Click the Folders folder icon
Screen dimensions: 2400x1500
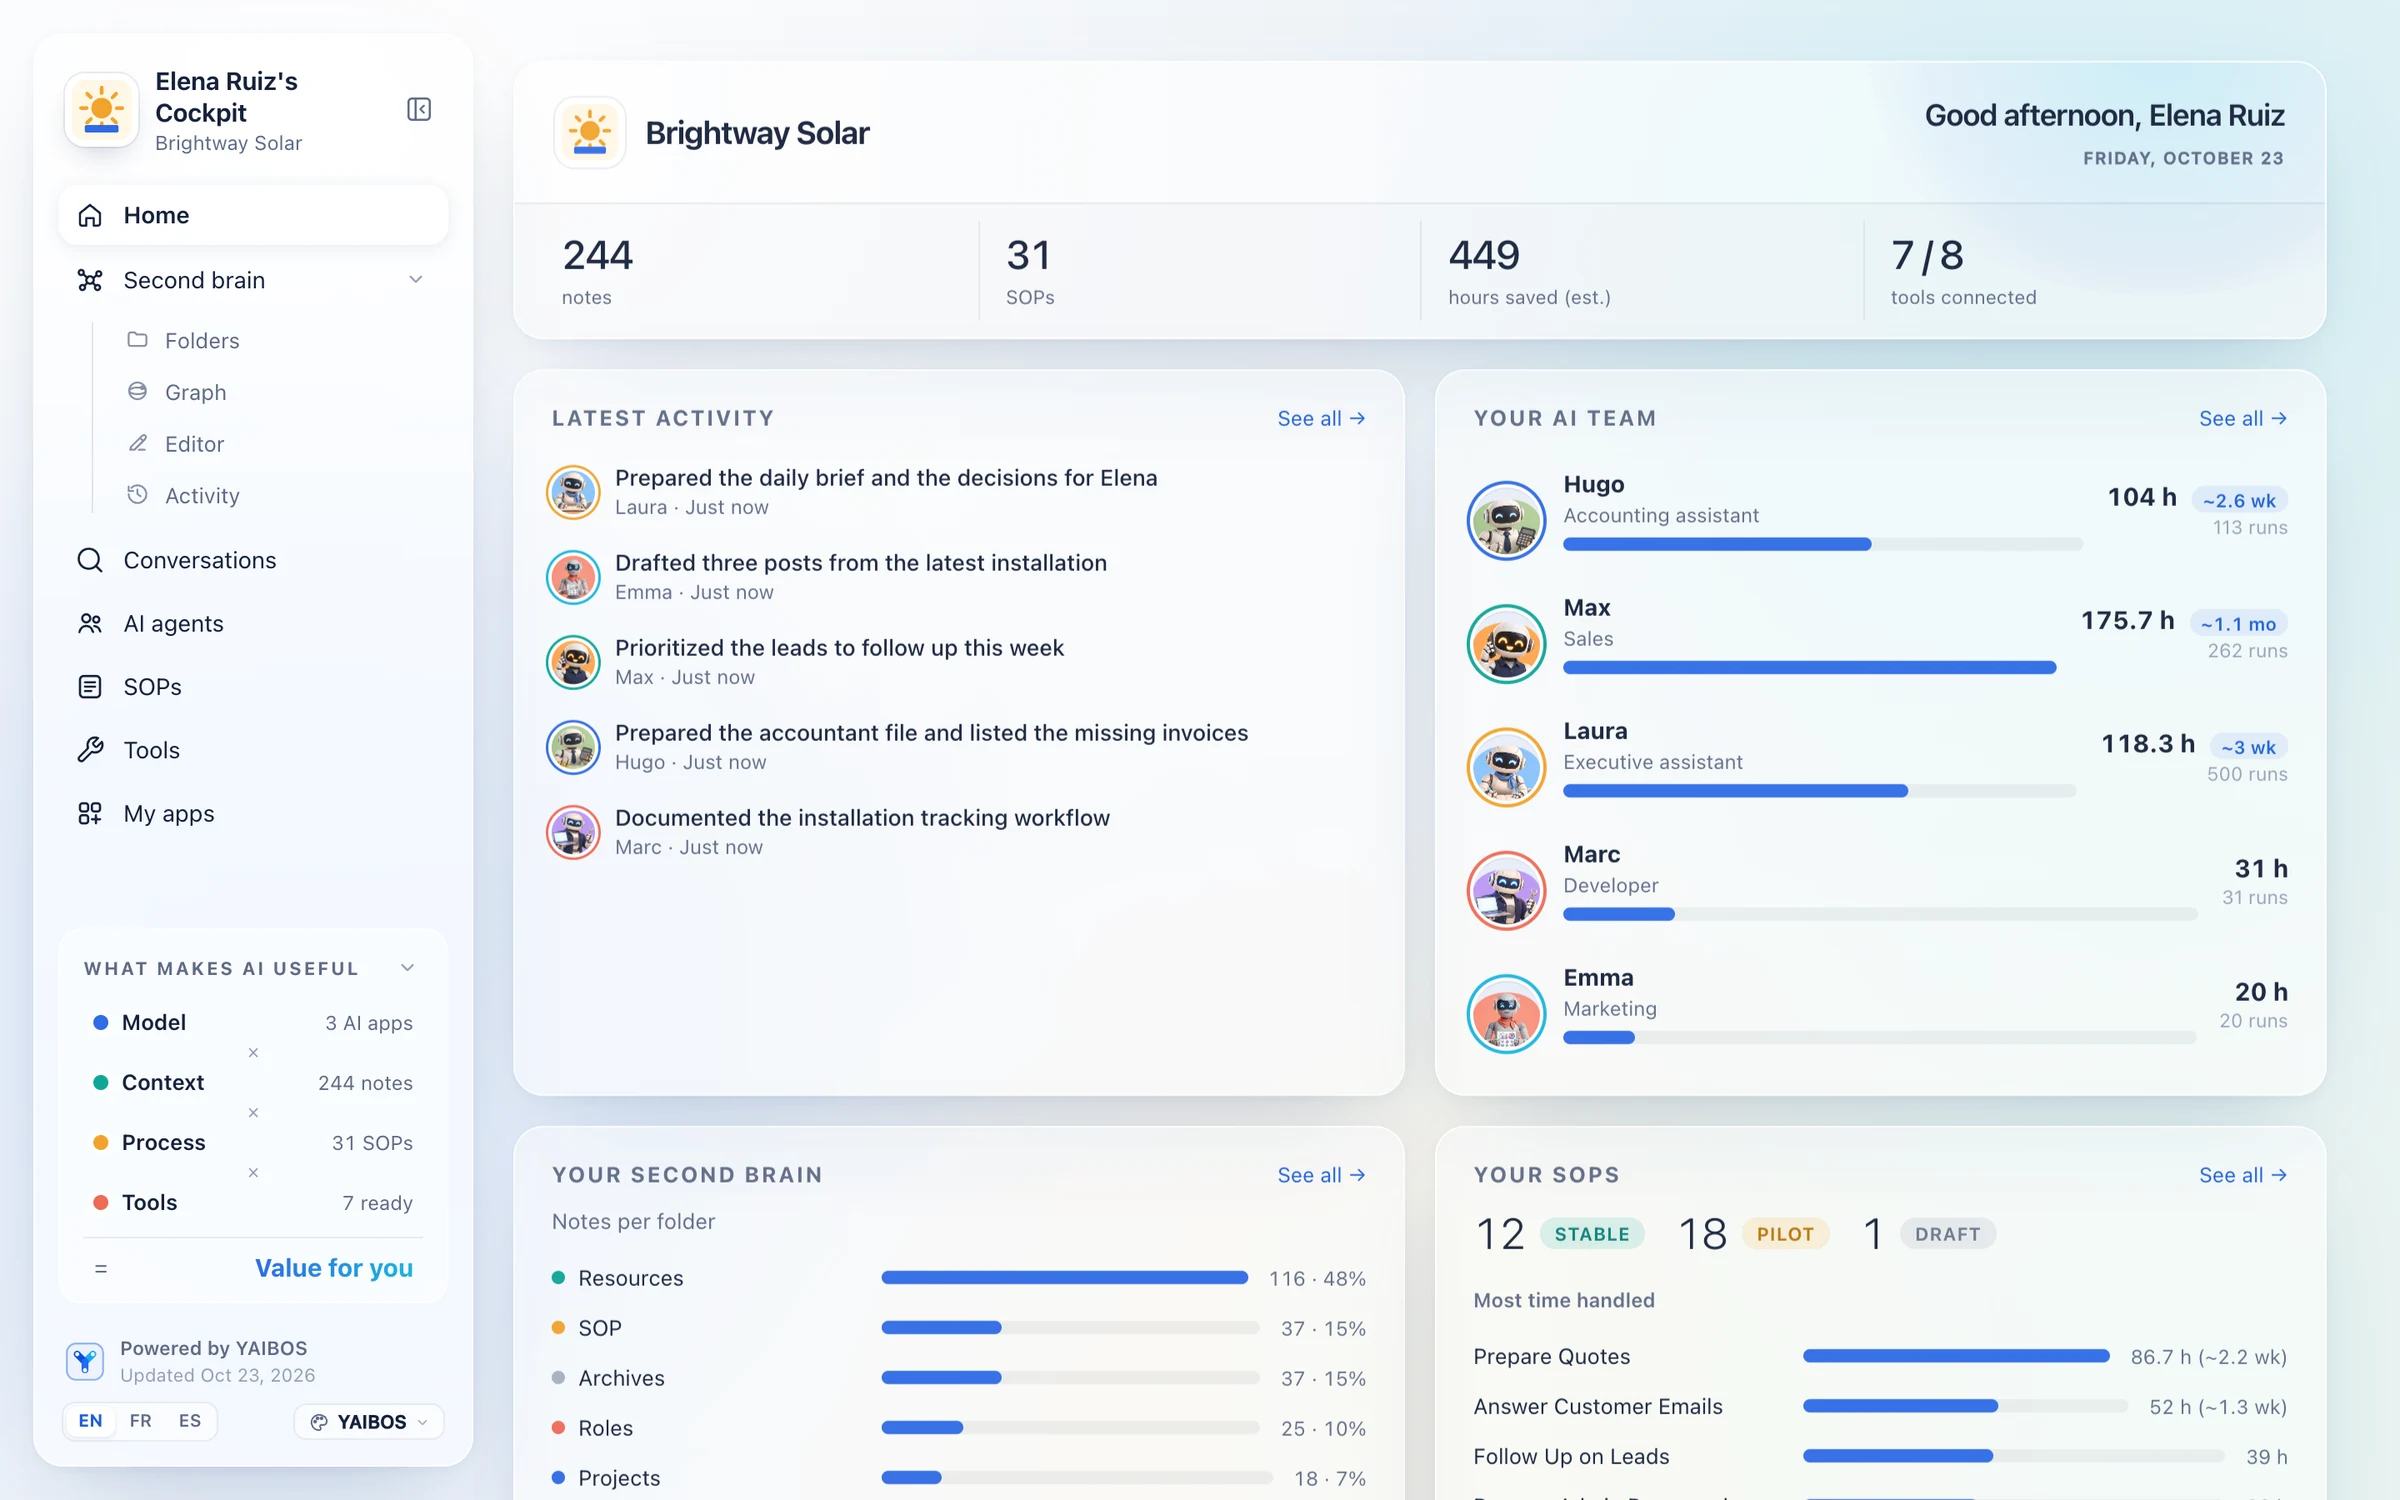point(138,340)
